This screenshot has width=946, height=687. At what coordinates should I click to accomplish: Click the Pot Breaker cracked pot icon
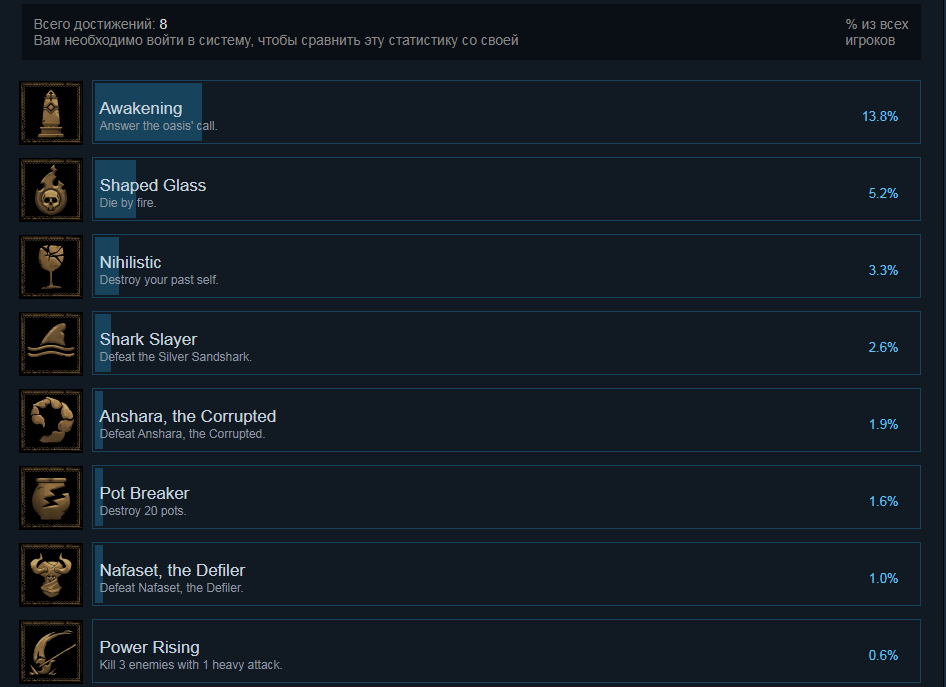point(51,498)
